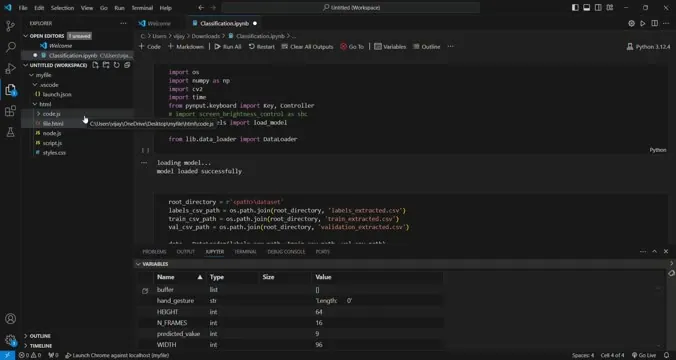Open the remote window status bar icon
The image size is (676, 360).
[x=7, y=355]
